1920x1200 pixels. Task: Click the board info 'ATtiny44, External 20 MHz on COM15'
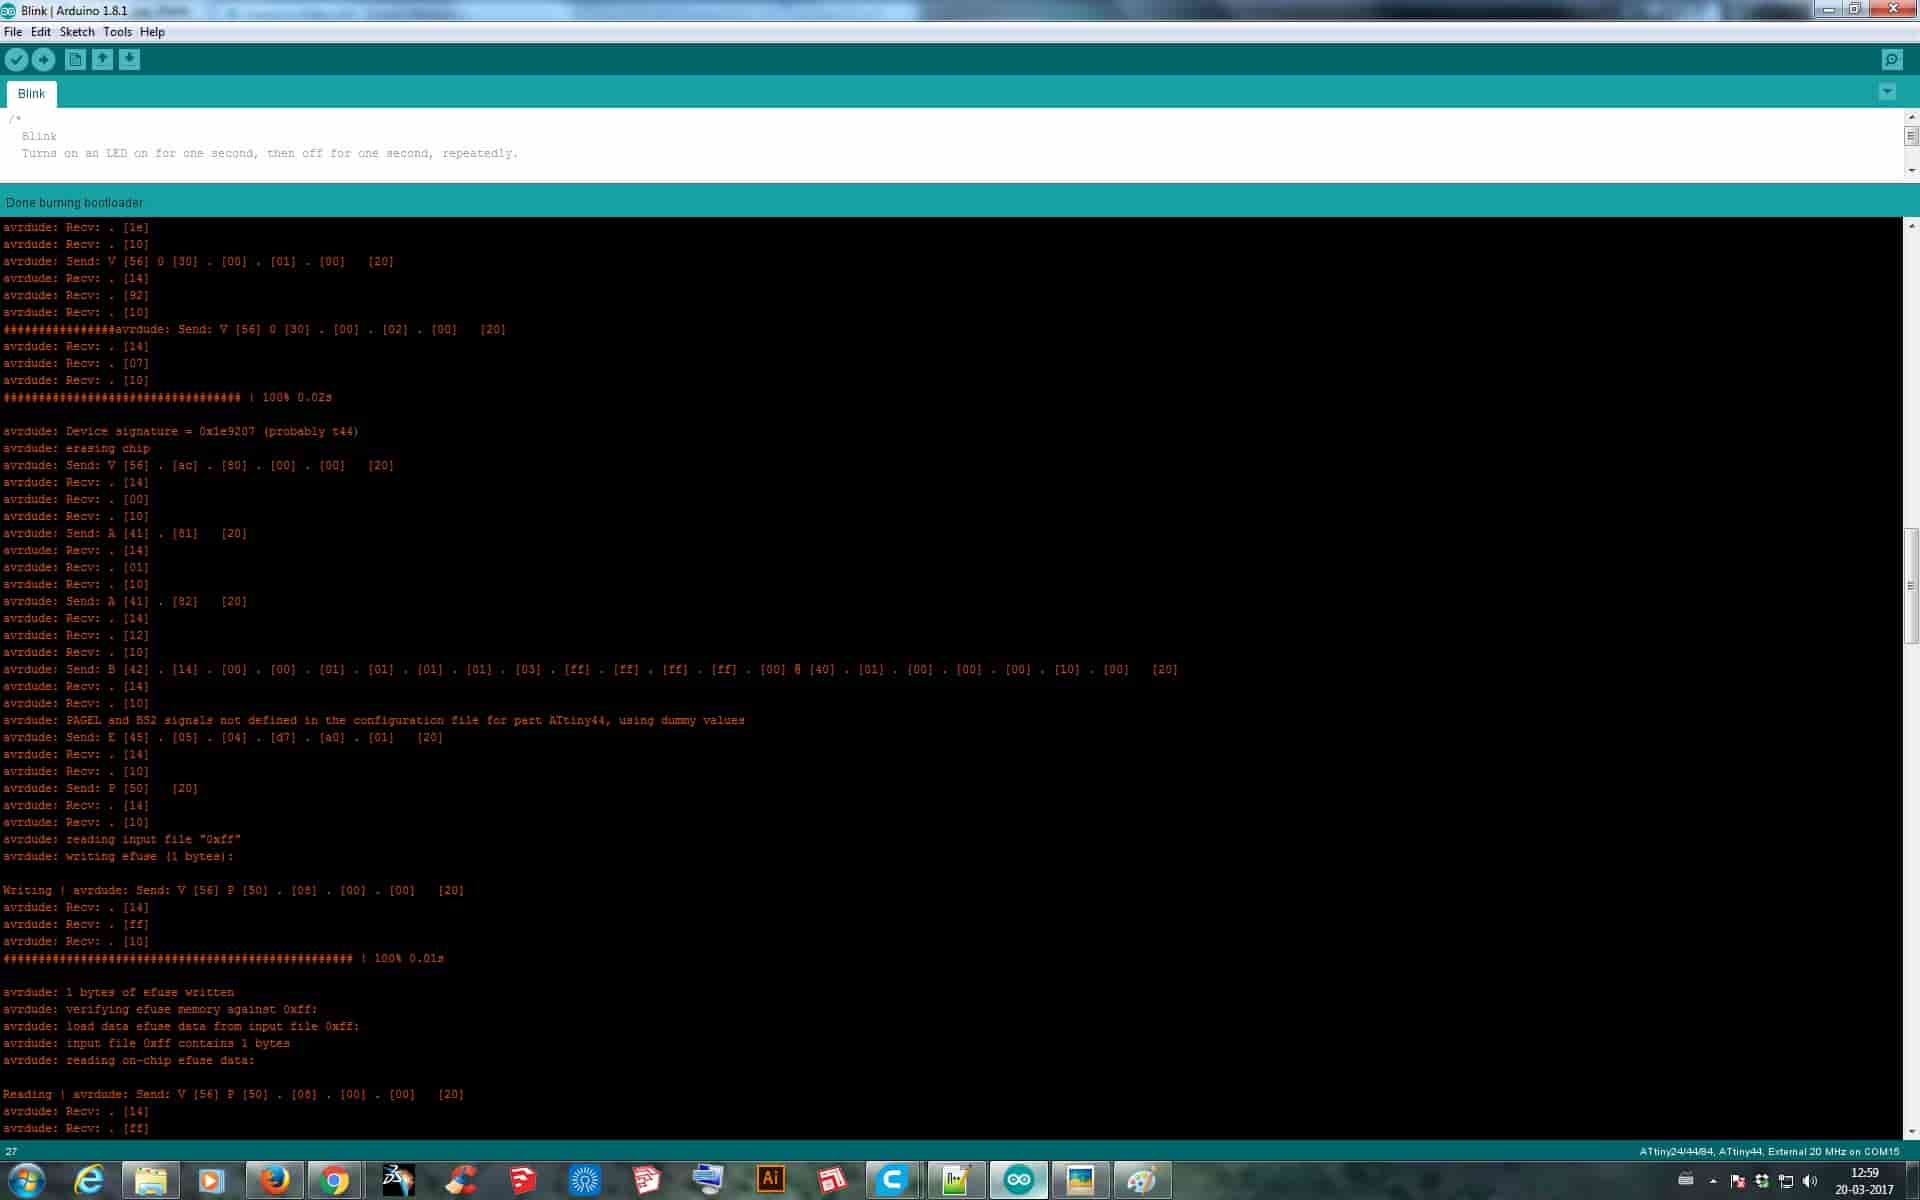[1769, 1152]
